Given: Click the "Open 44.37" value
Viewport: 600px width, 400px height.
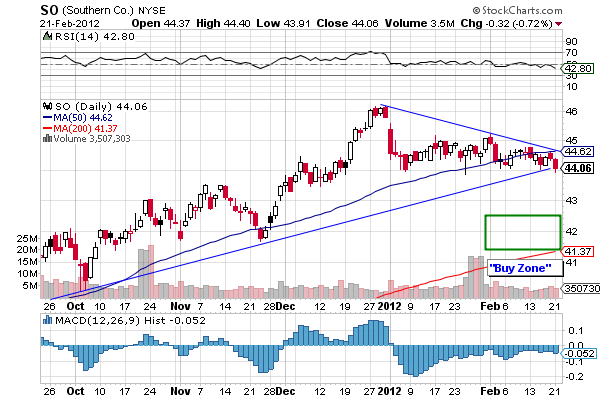Looking at the screenshot, I should [161, 23].
